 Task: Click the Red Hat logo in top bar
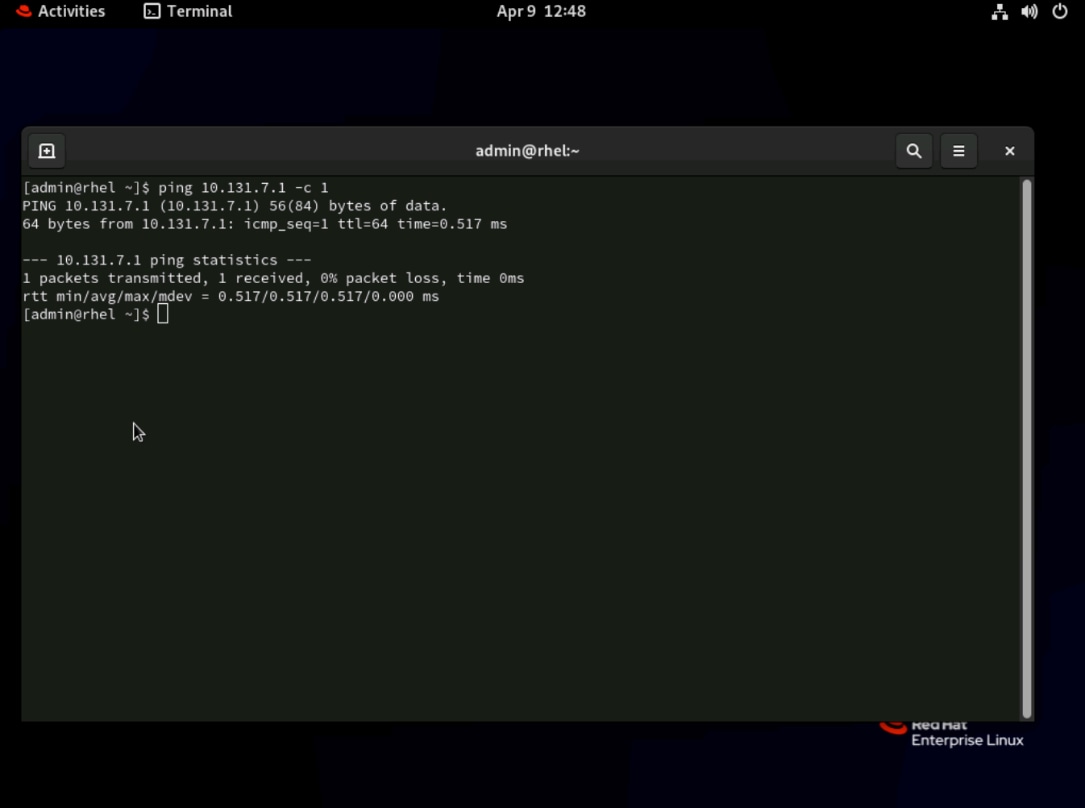(24, 11)
